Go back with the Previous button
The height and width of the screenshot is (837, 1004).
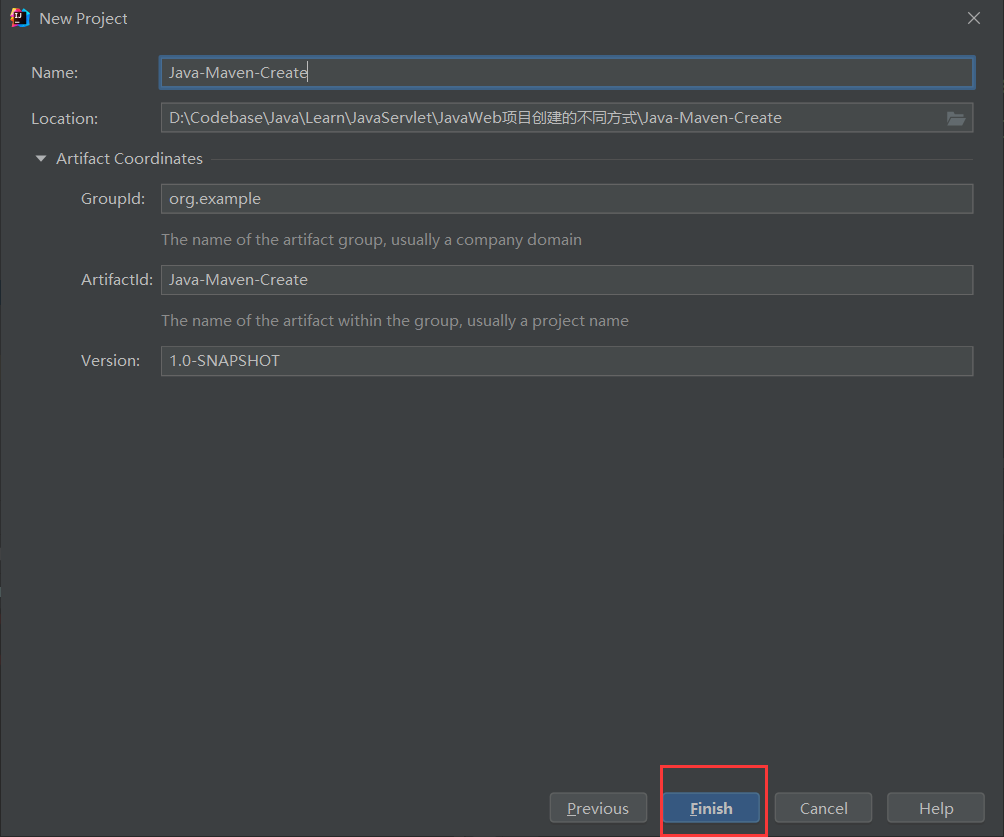click(598, 808)
